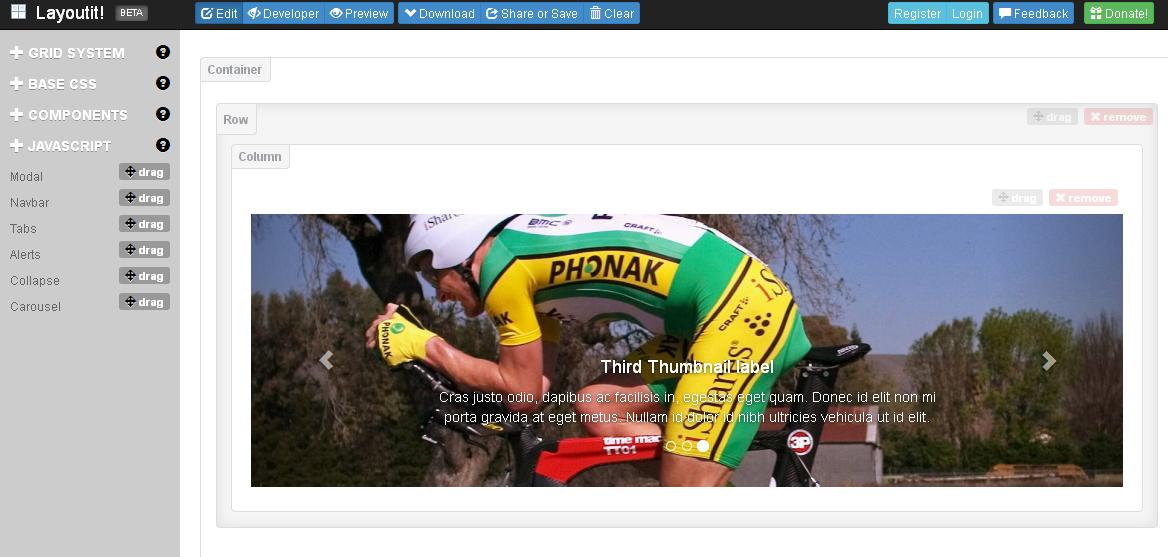This screenshot has width=1168, height=557.
Task: Click the drag handle for Alerts
Action: (145, 250)
